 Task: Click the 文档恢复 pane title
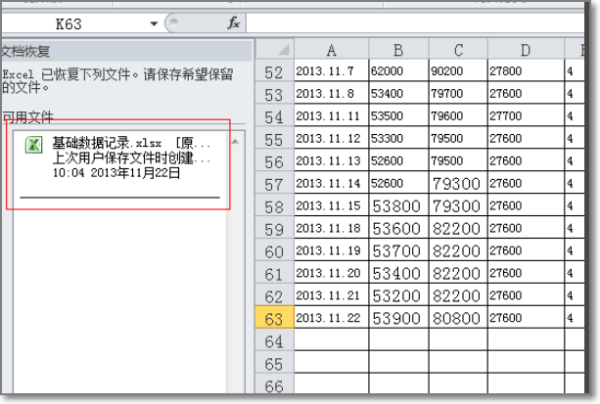pos(25,51)
